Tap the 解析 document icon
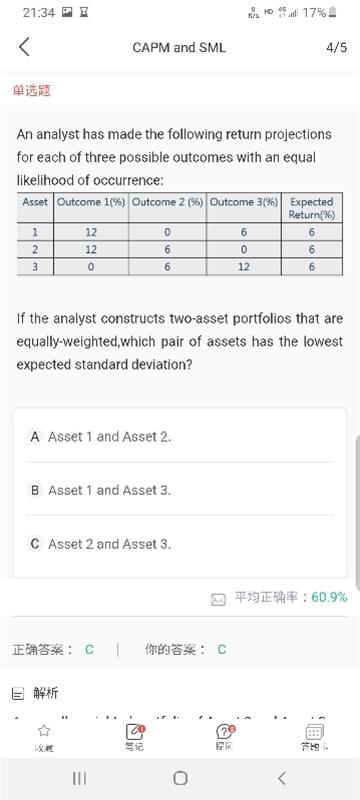The image size is (360, 800). [x=18, y=694]
